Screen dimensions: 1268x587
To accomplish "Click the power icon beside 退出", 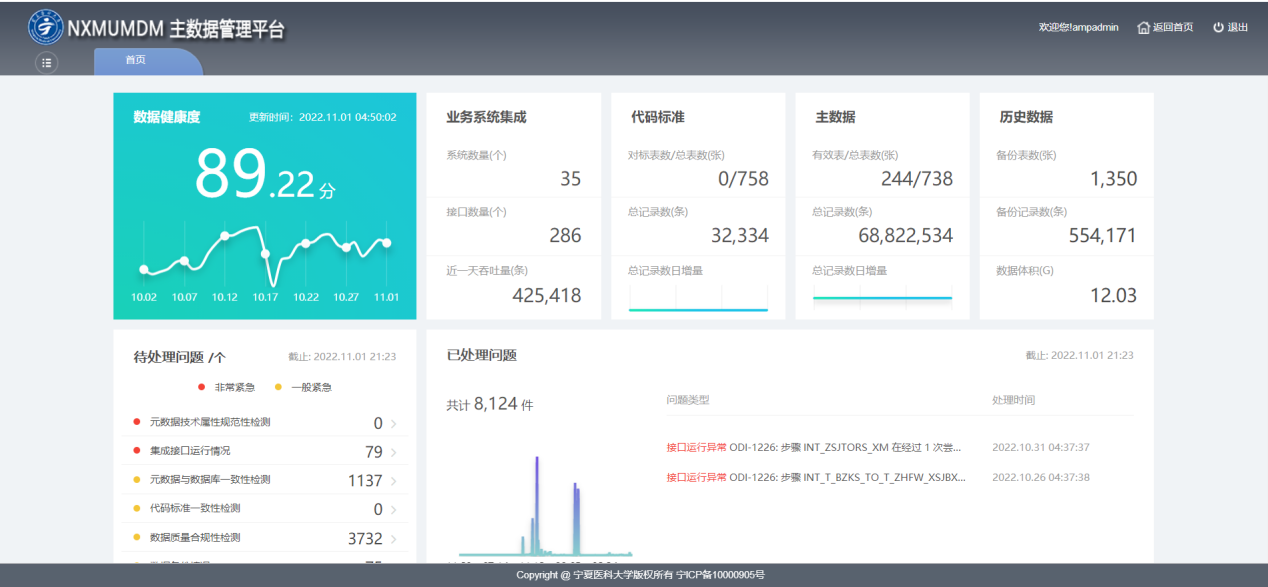I will point(1218,27).
